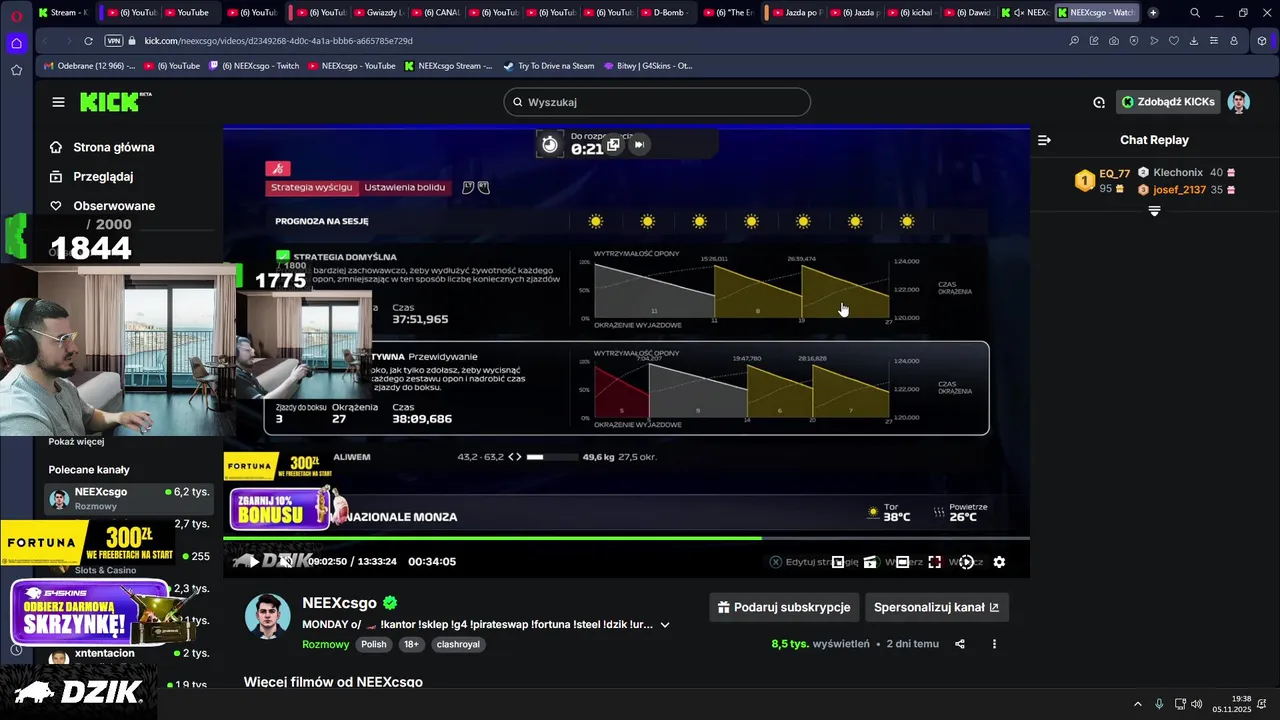Open the browser tab search icon

[1195, 13]
